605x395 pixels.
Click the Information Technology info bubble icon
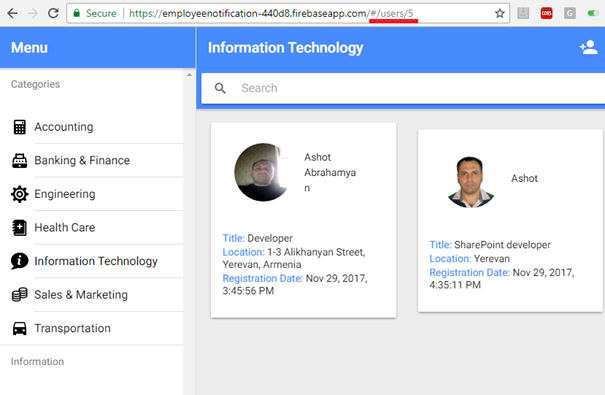[20, 261]
